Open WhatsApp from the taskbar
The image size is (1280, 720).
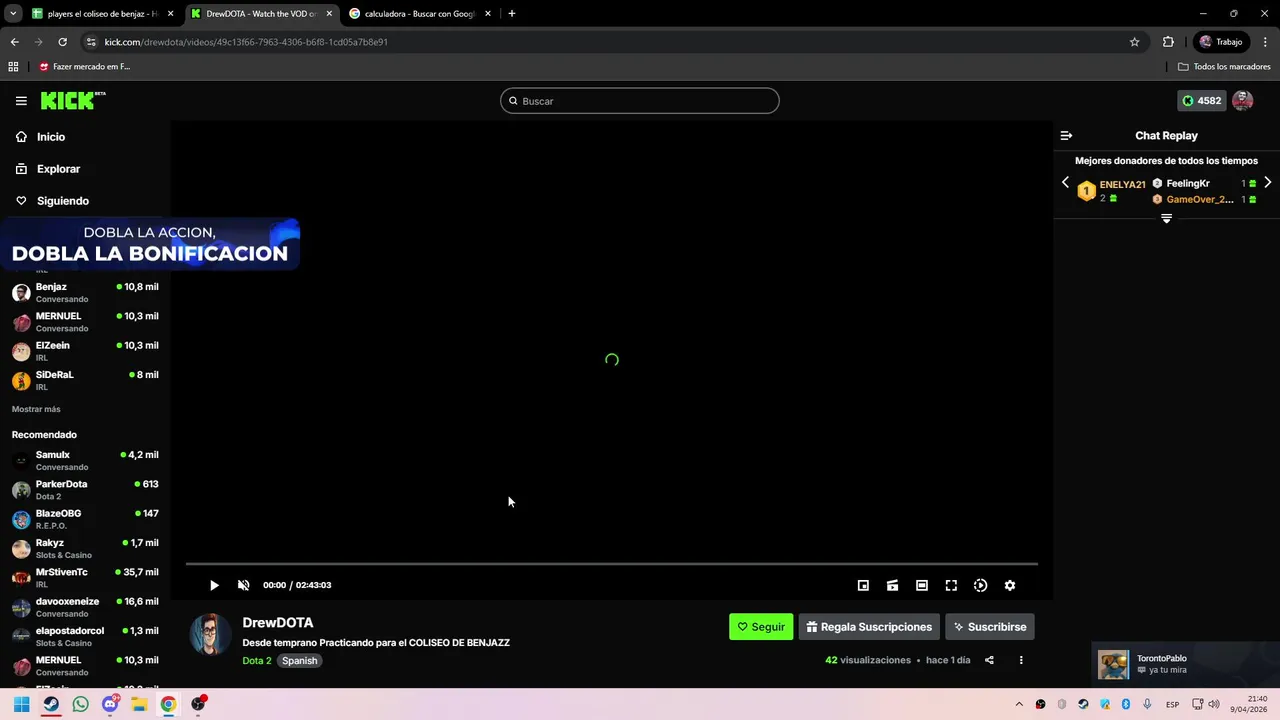pos(80,704)
